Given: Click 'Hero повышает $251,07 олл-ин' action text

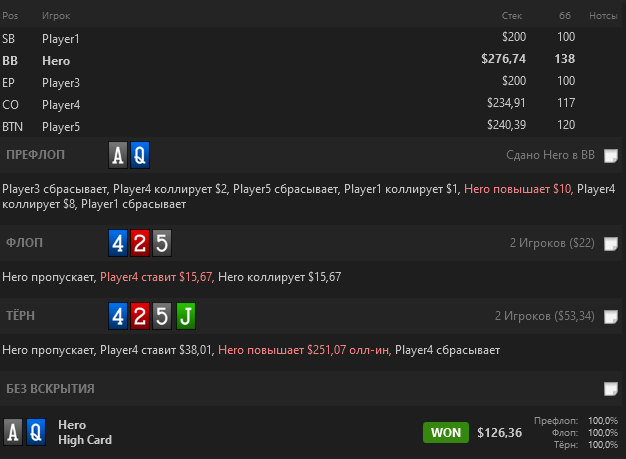Looking at the screenshot, I should [x=304, y=350].
